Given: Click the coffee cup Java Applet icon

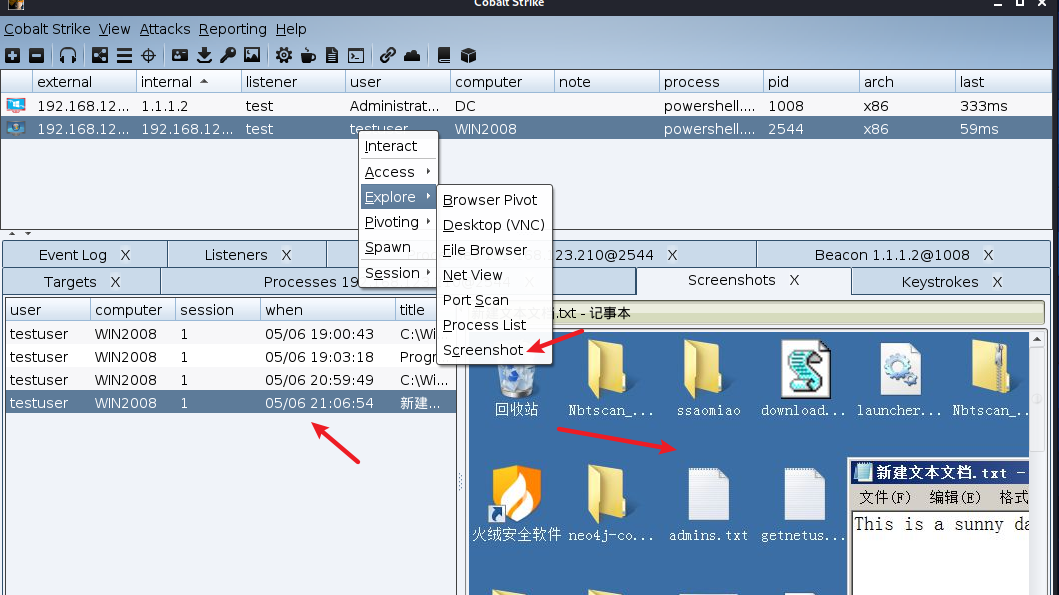Looking at the screenshot, I should (x=308, y=55).
